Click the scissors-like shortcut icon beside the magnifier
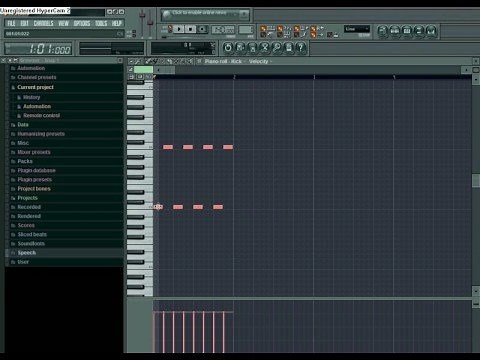The image size is (480, 360). (265, 48)
